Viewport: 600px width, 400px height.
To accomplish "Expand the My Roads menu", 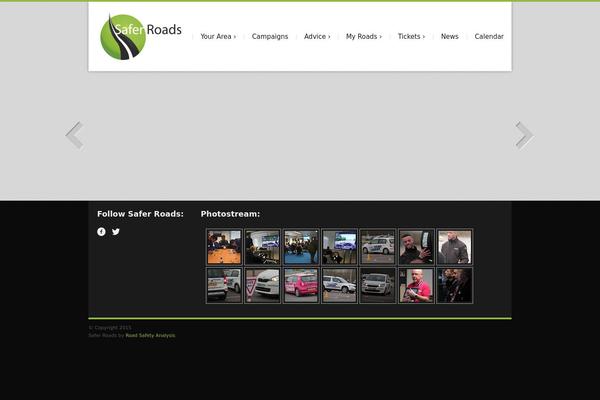I will [364, 36].
